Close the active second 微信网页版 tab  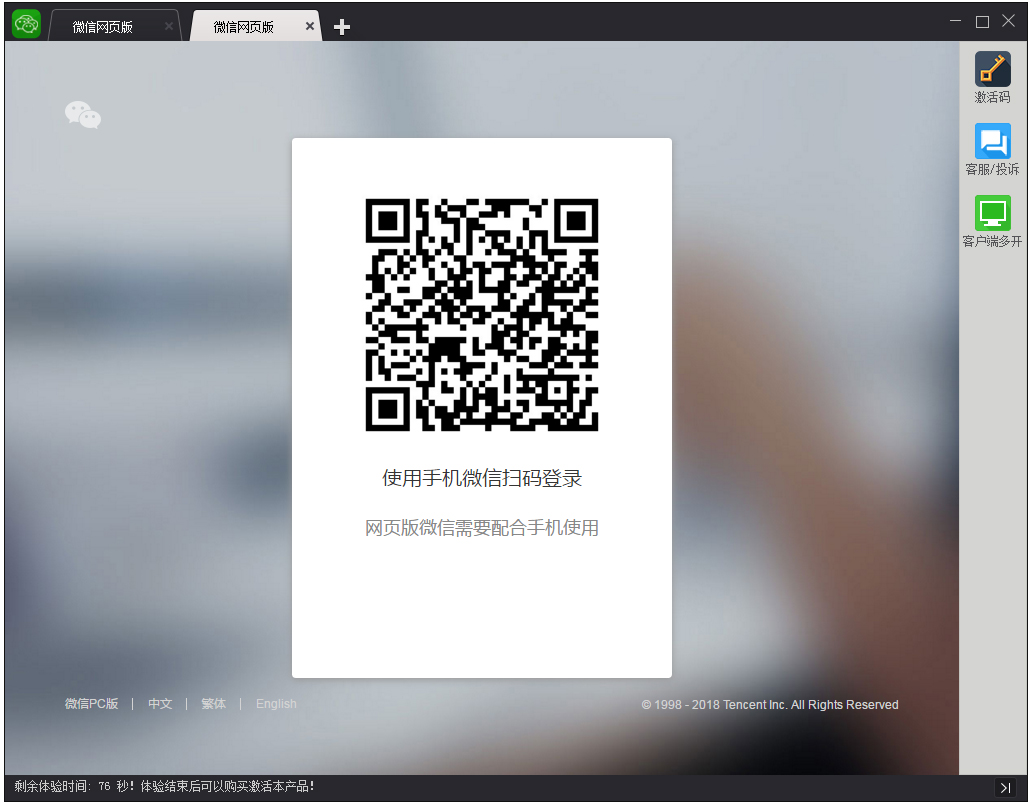[x=309, y=27]
